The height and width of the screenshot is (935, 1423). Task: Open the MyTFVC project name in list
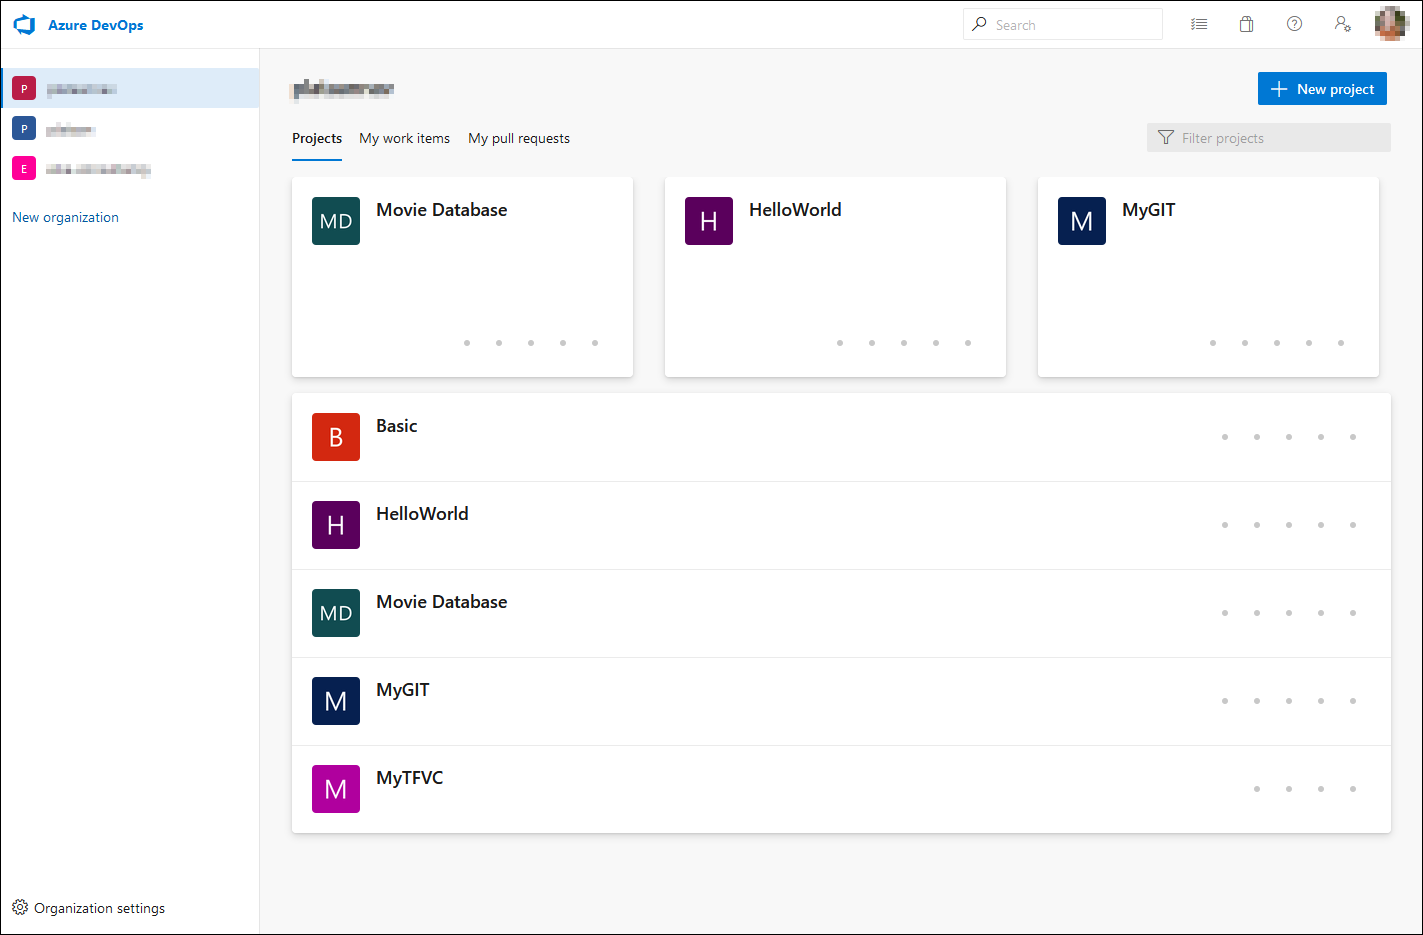point(410,778)
